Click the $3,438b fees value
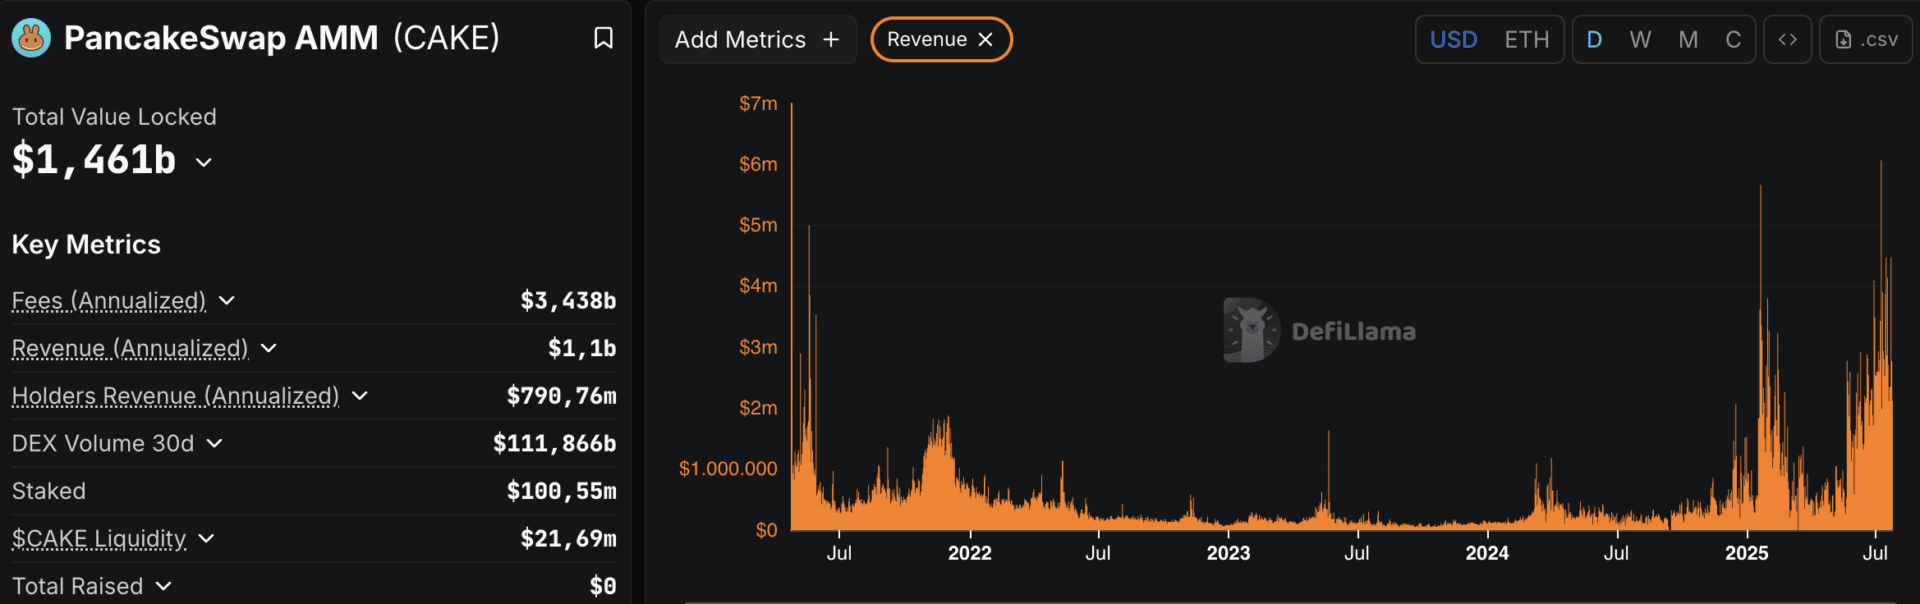1920x604 pixels. pyautogui.click(x=568, y=300)
